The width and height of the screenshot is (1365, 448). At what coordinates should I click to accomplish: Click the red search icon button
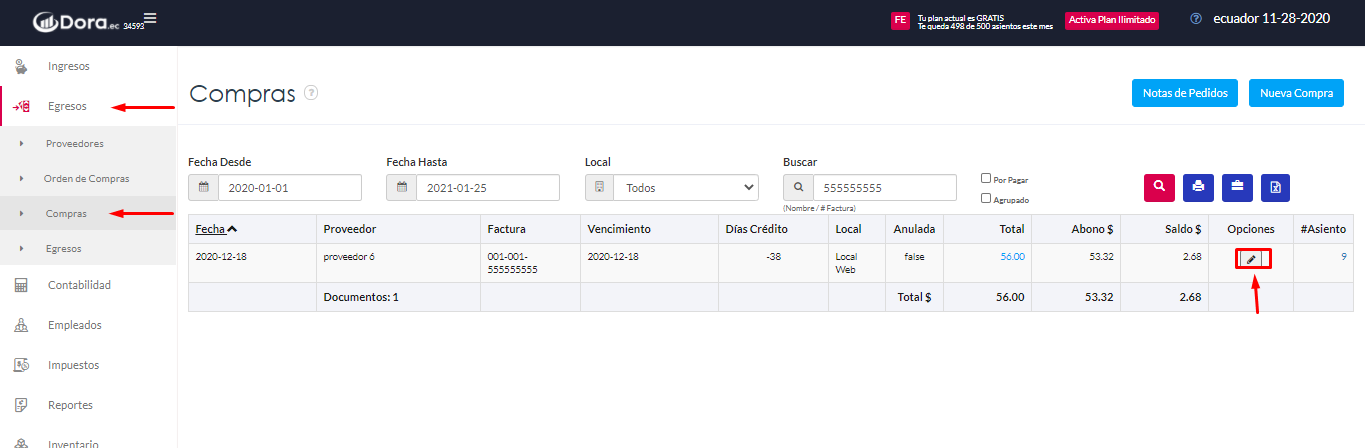[x=1159, y=187]
